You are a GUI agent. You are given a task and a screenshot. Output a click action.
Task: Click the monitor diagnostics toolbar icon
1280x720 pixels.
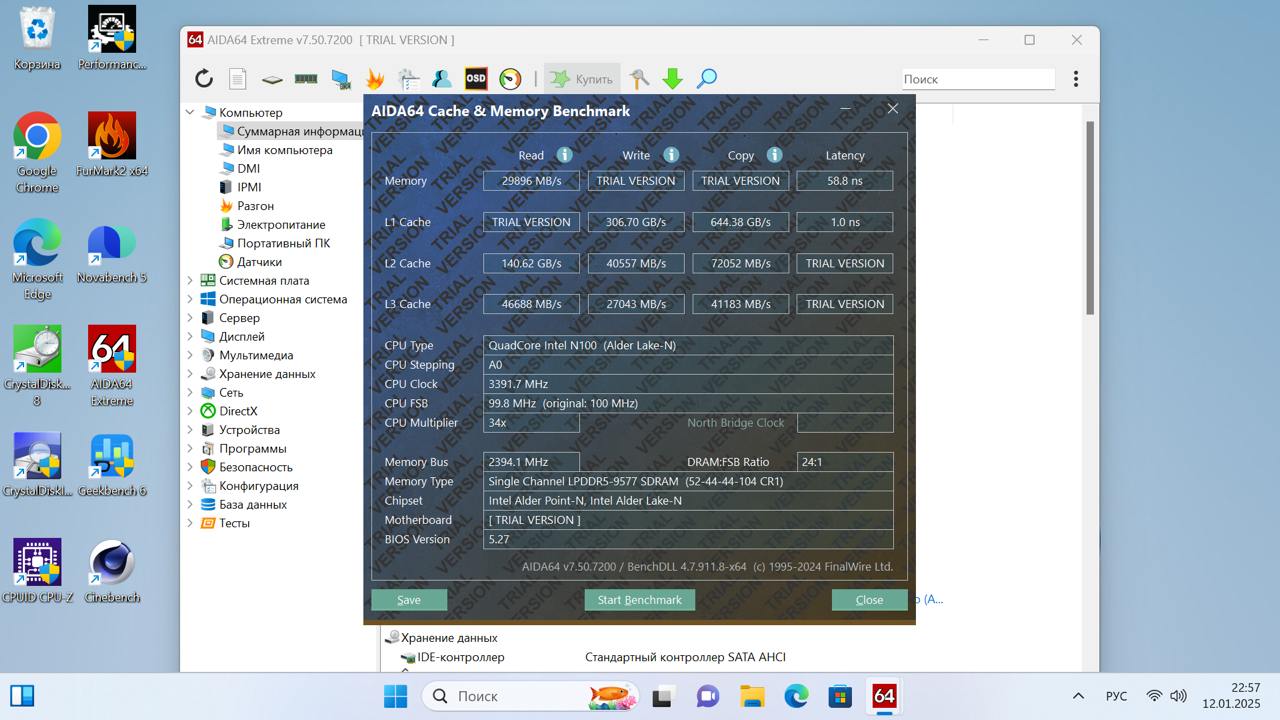pyautogui.click(x=341, y=79)
